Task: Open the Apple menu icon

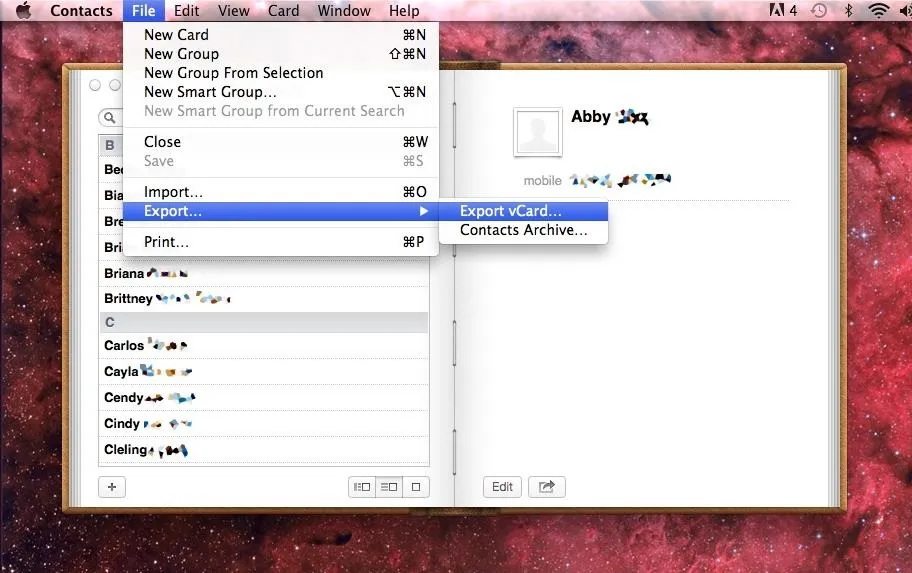Action: 23,10
